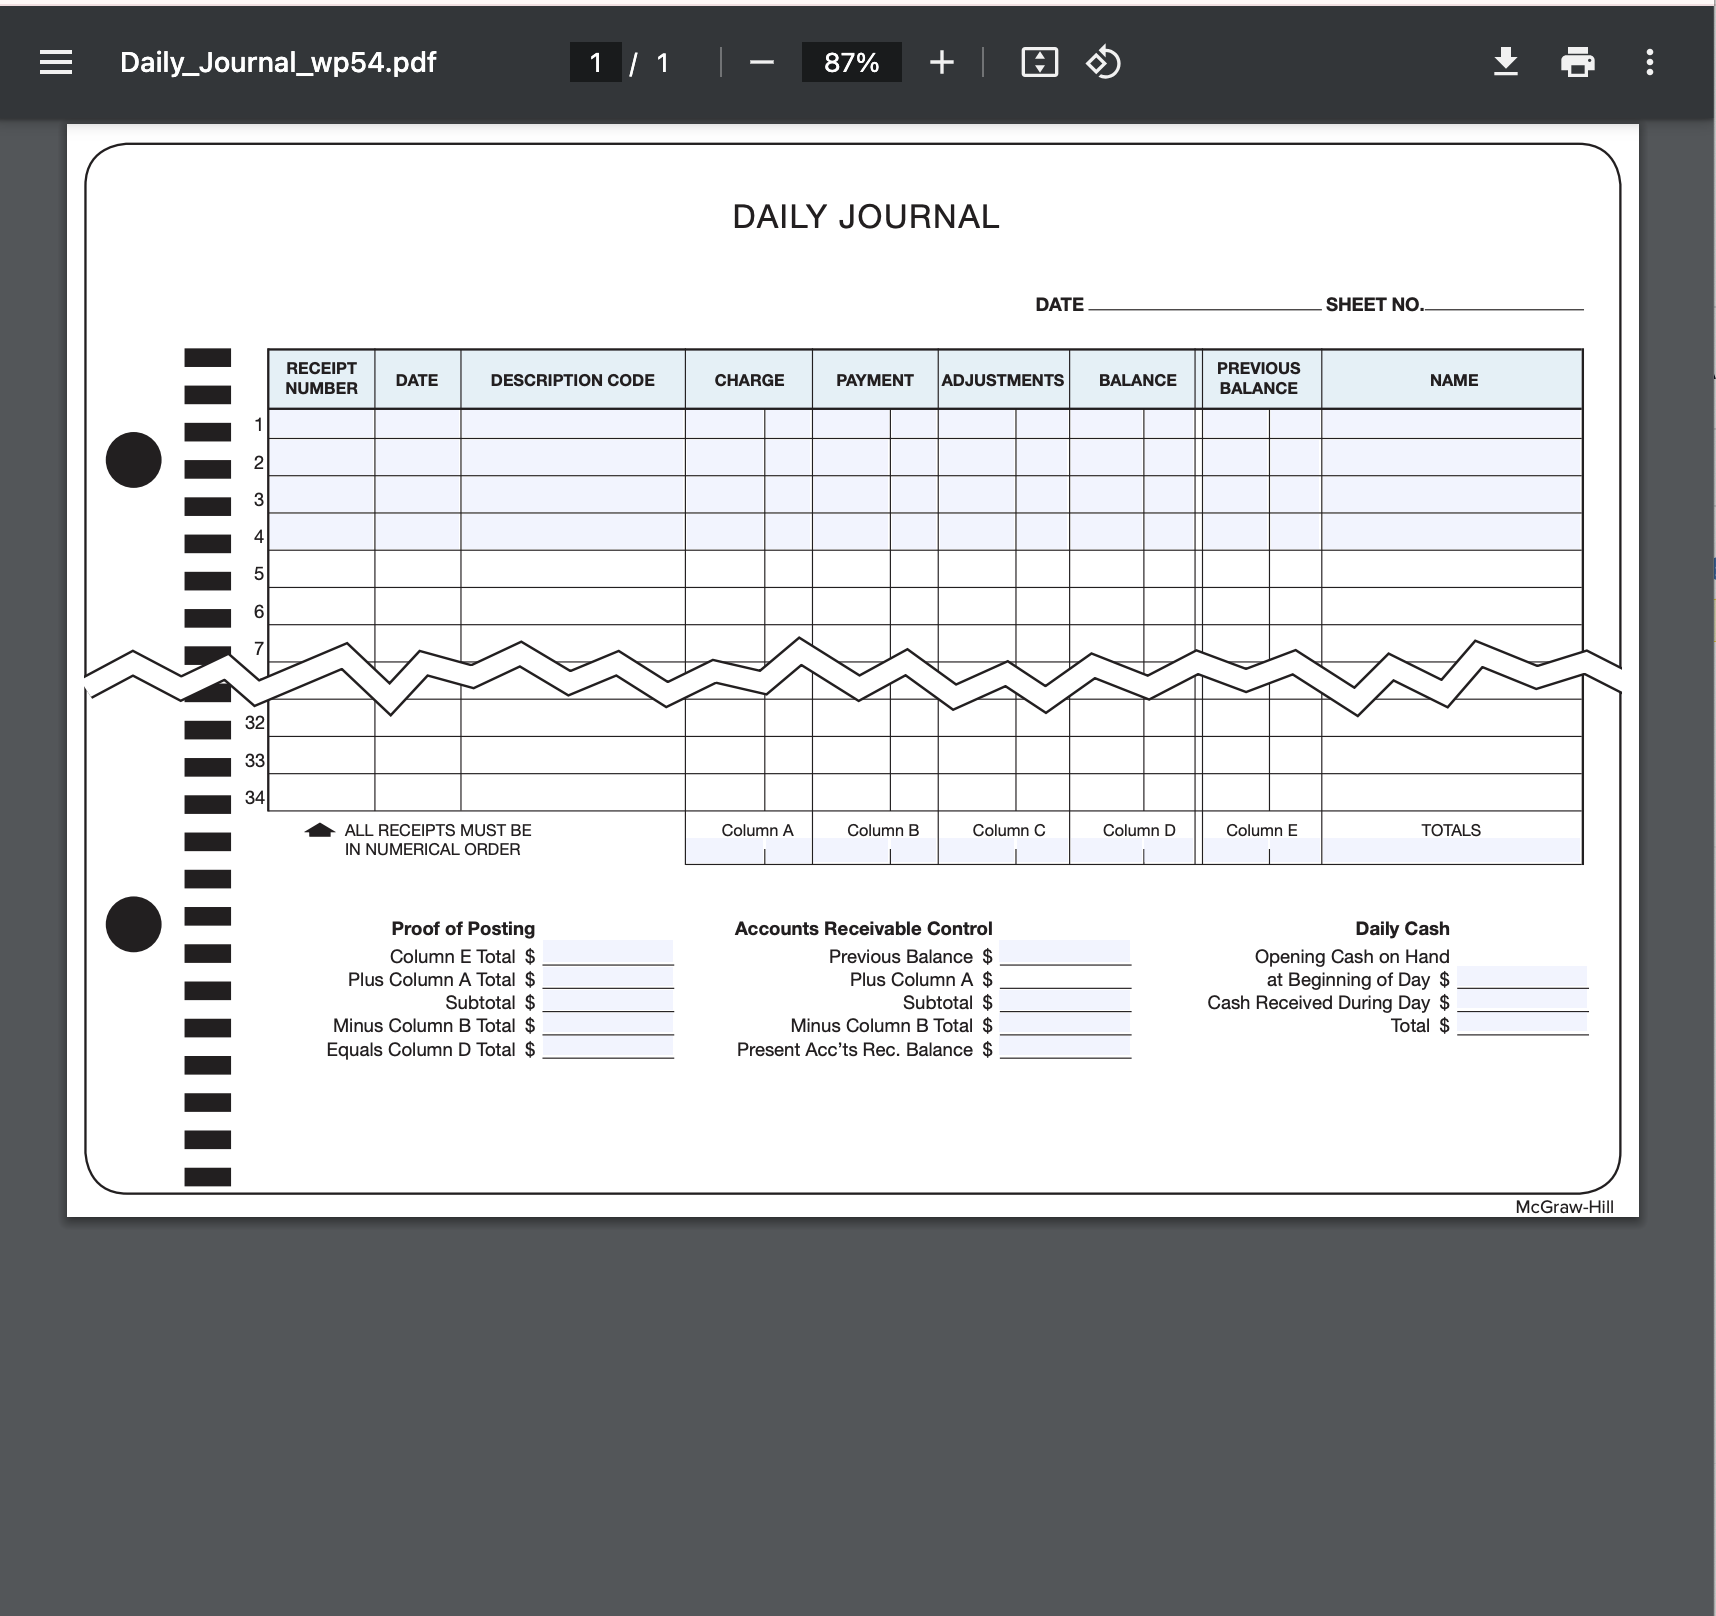Viewport: 1716px width, 1616px height.
Task: Select row 2 Name cell
Action: tap(1452, 457)
